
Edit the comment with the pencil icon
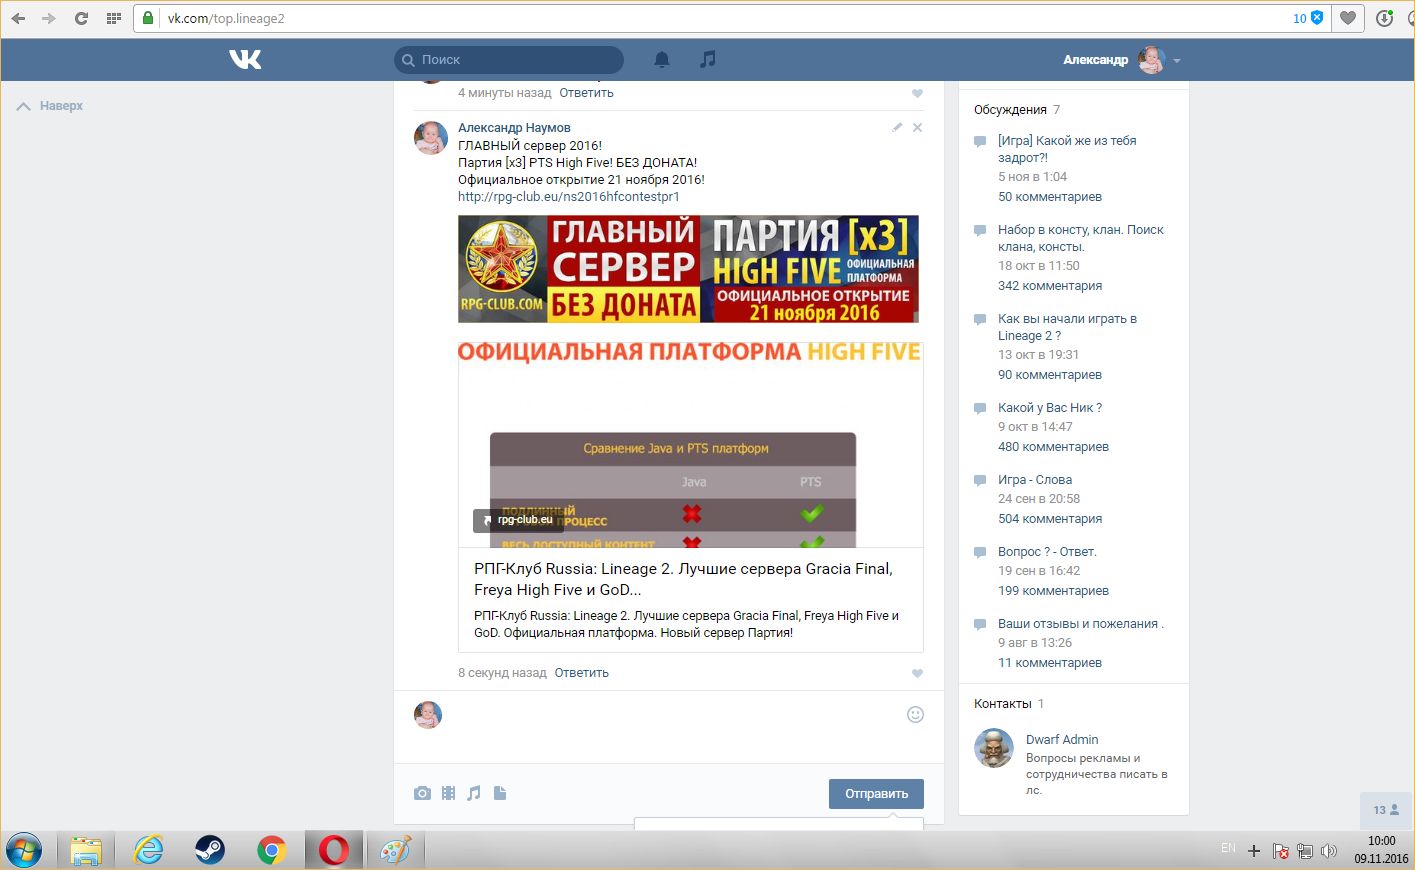pyautogui.click(x=897, y=128)
